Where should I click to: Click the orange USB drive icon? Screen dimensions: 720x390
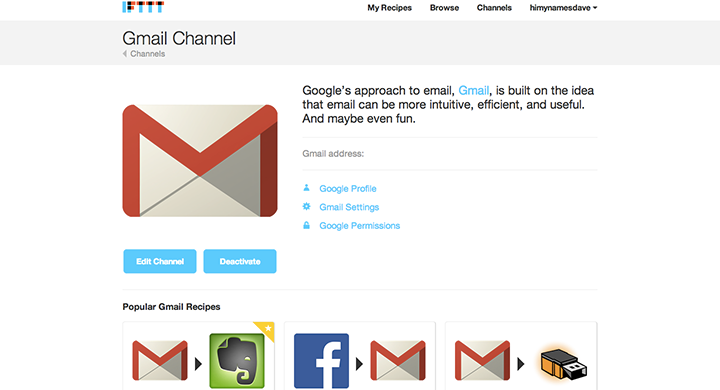point(562,364)
